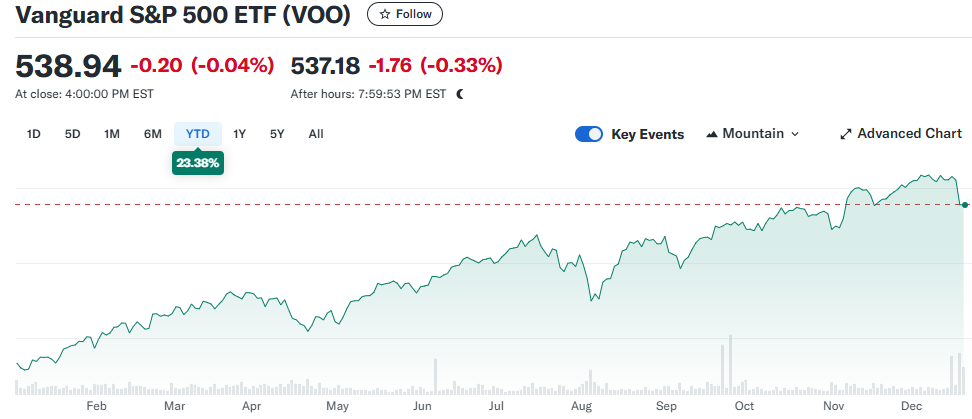Click the Key Events label text
This screenshot has height=419, width=972.
tap(648, 134)
